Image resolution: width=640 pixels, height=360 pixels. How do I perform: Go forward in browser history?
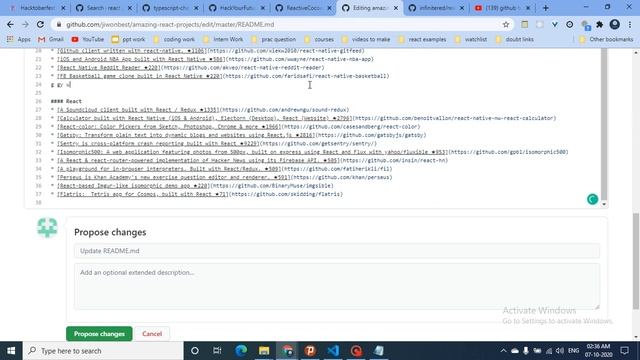25,24
